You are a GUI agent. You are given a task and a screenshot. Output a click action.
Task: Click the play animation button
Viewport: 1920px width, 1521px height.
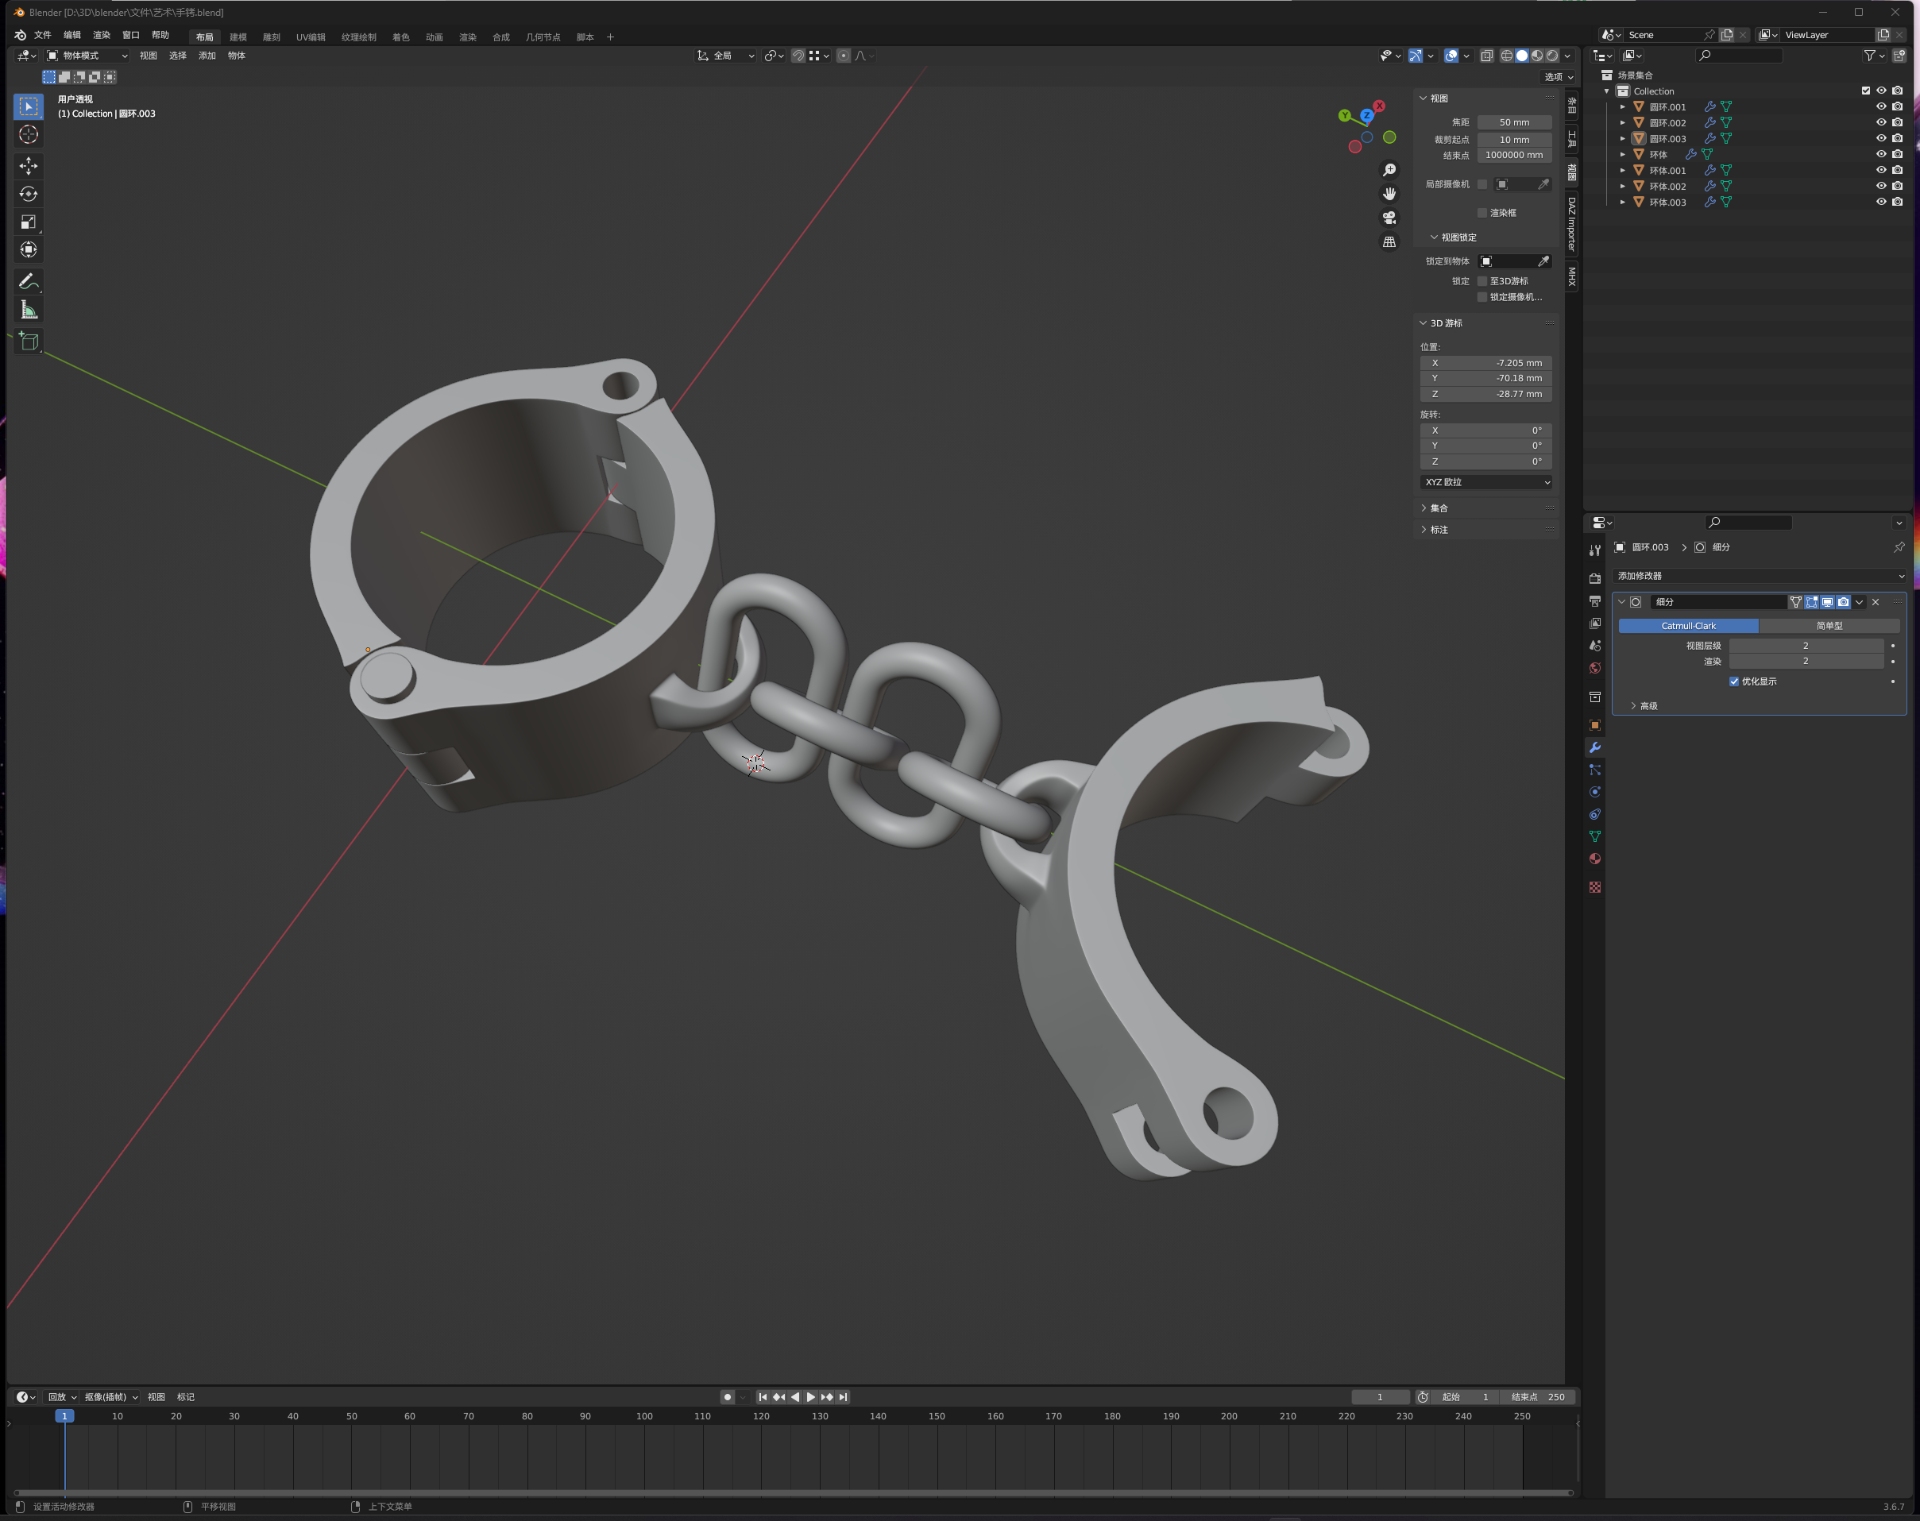click(x=811, y=1397)
